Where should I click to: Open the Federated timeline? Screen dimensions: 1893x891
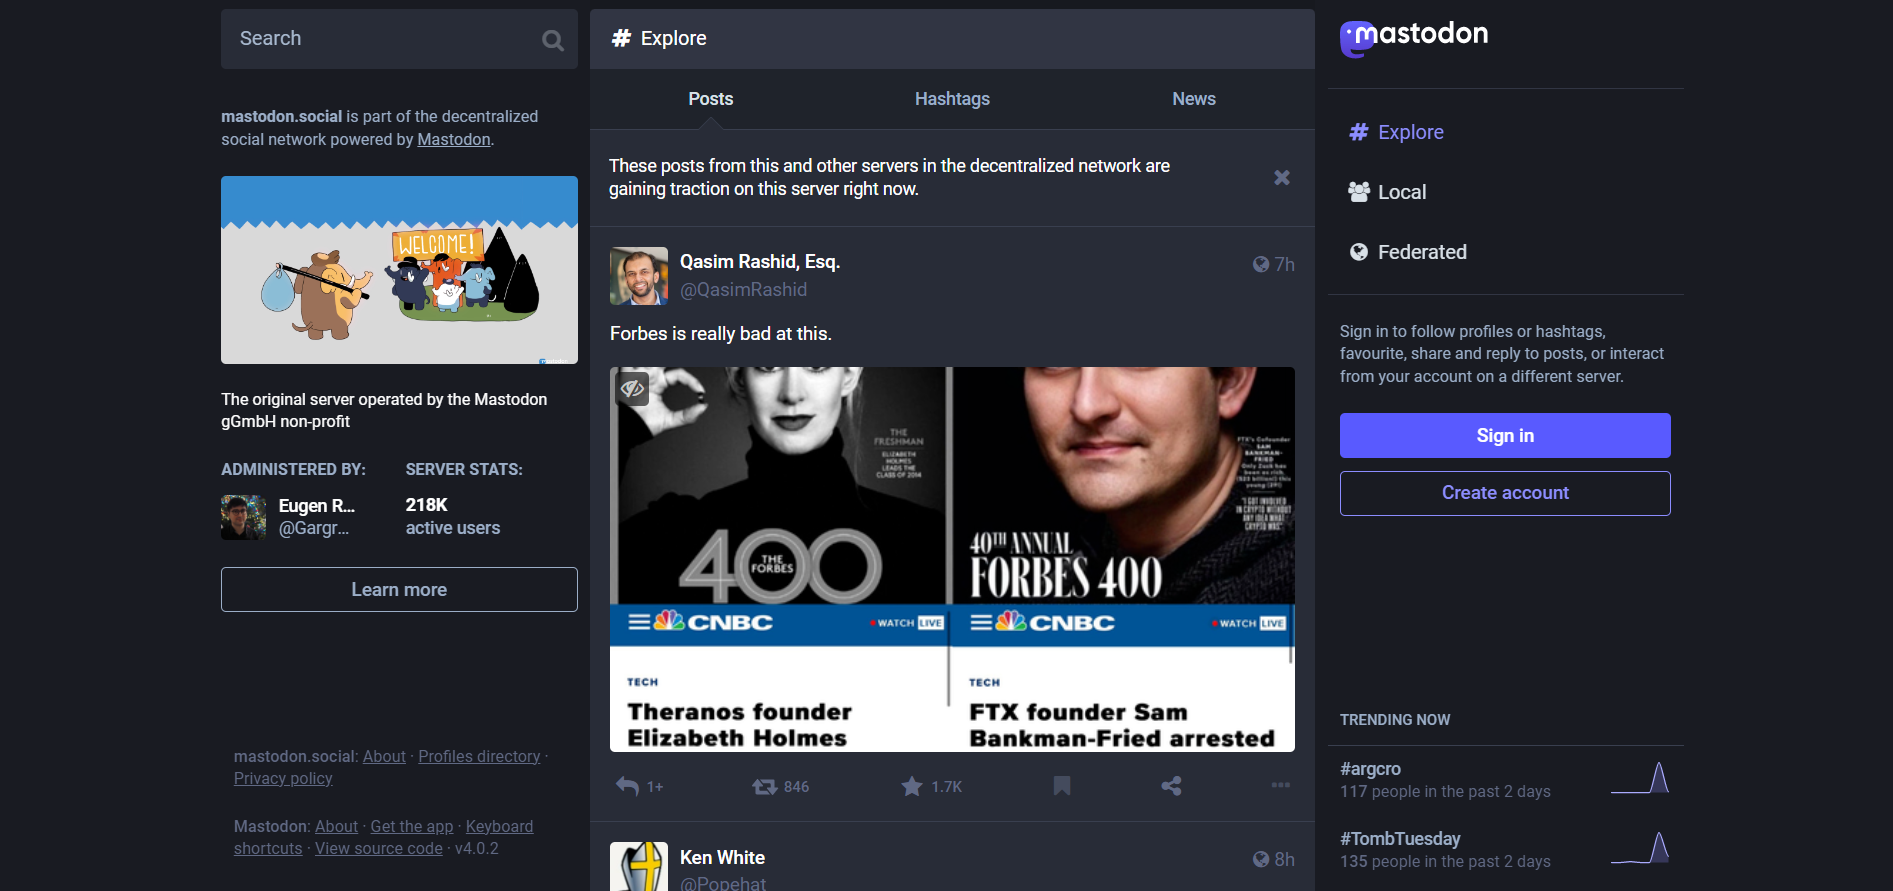[x=1408, y=252]
